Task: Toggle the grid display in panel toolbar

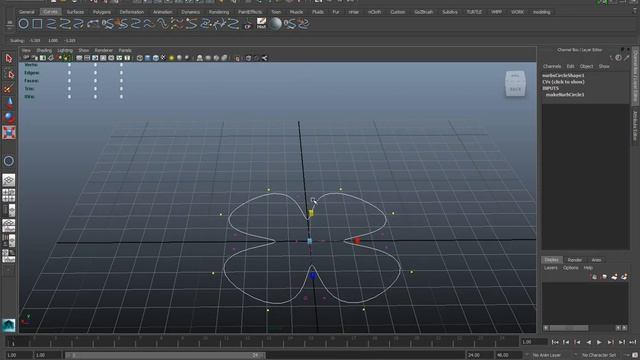Action: pyautogui.click(x=79, y=58)
